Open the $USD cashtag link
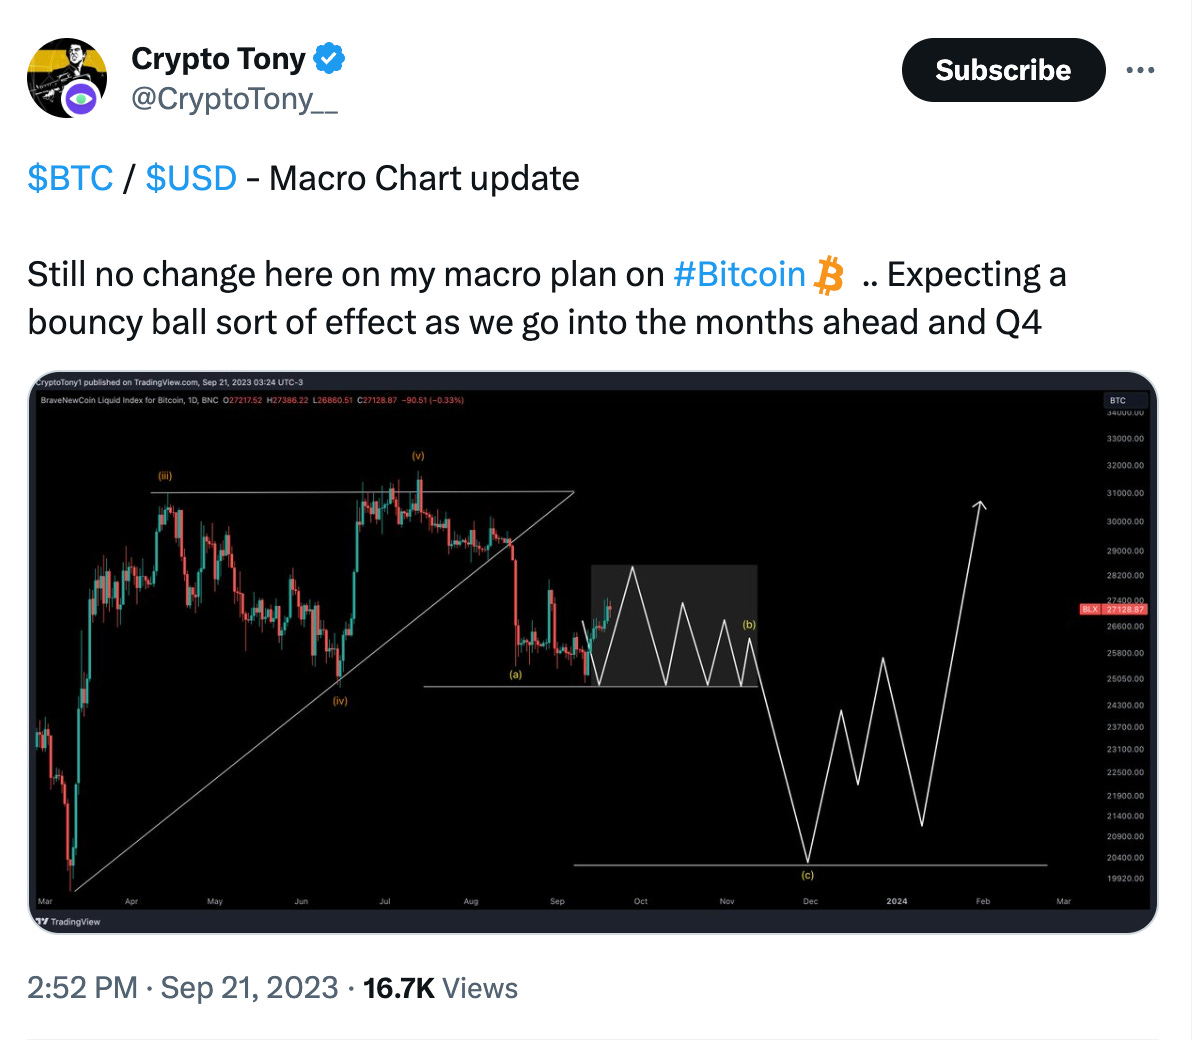Viewport: 1192px width, 1040px height. tap(191, 179)
